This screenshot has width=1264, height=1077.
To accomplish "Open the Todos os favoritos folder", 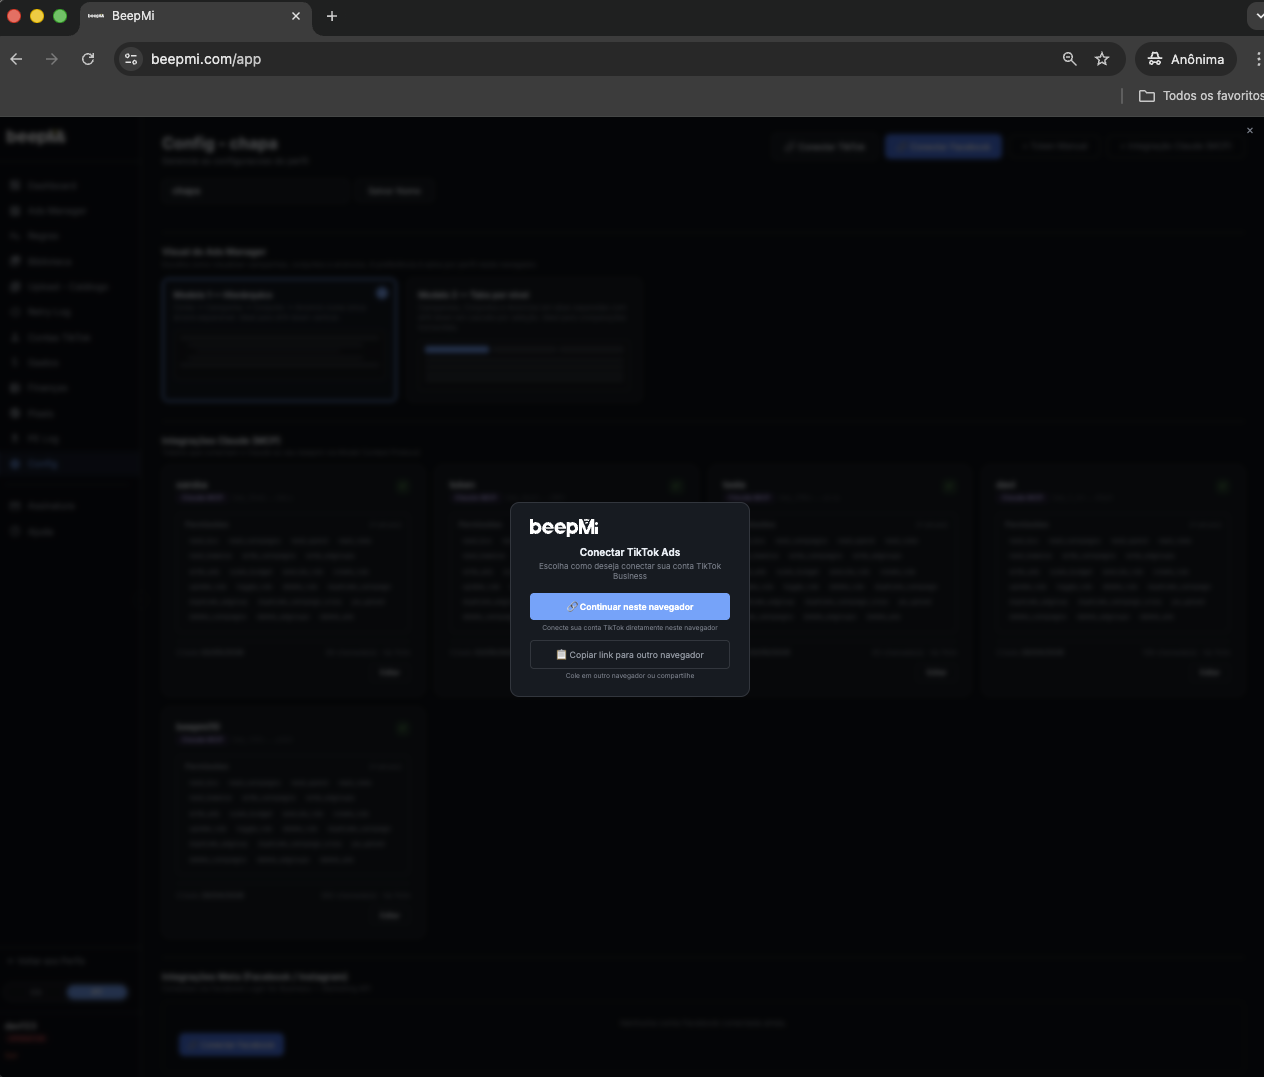I will point(1201,96).
